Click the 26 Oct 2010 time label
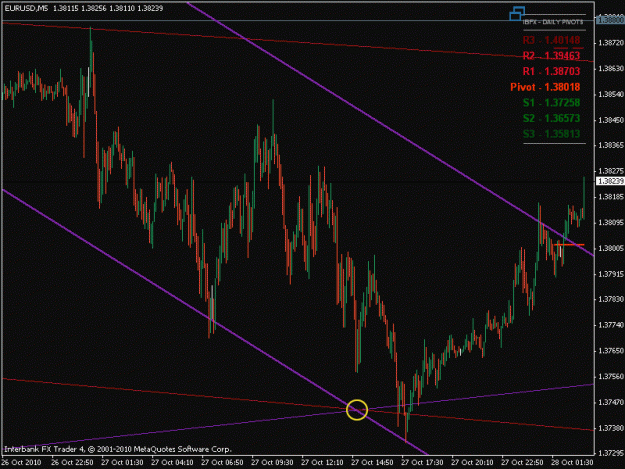 point(22,463)
